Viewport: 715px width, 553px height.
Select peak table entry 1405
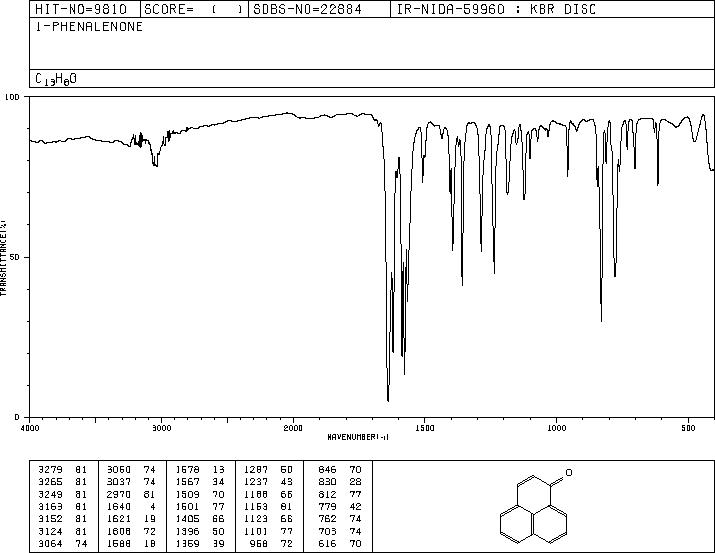click(x=187, y=519)
